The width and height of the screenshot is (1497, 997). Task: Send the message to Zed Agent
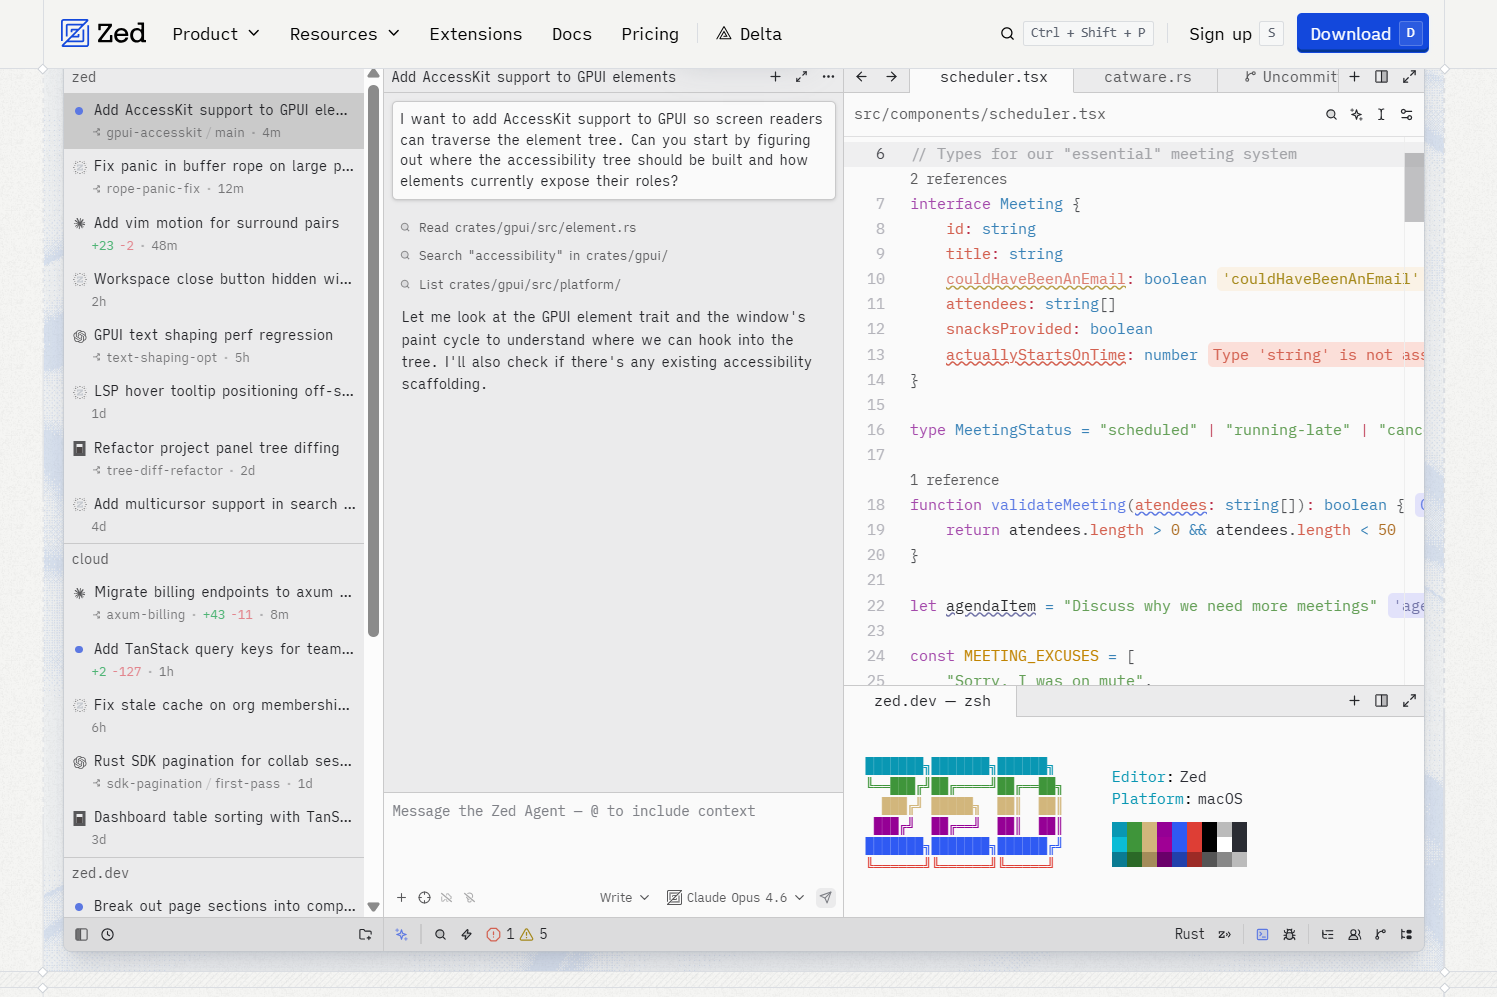825,898
